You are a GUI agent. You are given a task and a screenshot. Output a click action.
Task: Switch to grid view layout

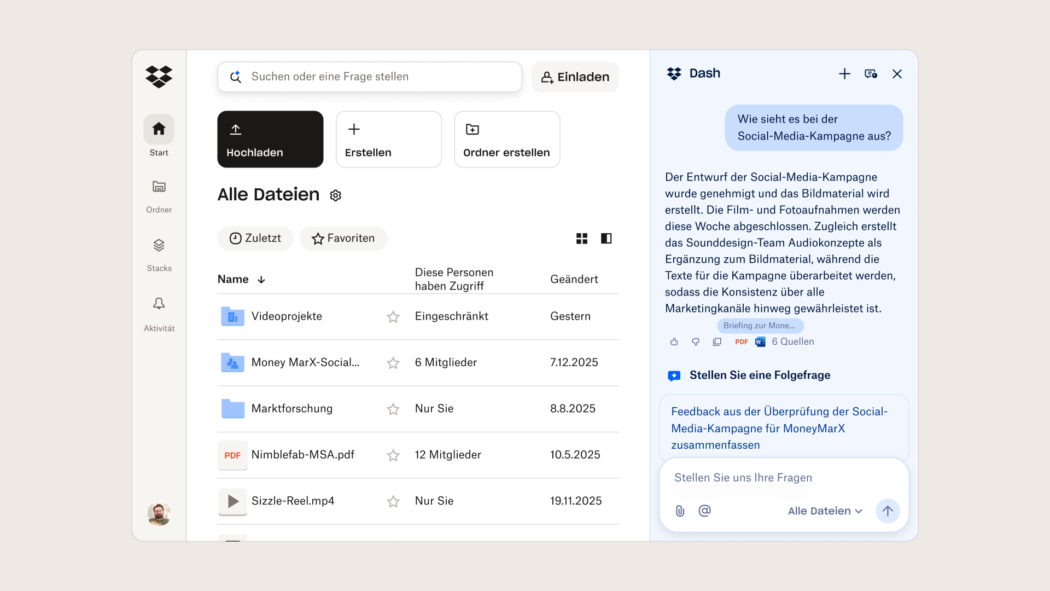pos(582,239)
